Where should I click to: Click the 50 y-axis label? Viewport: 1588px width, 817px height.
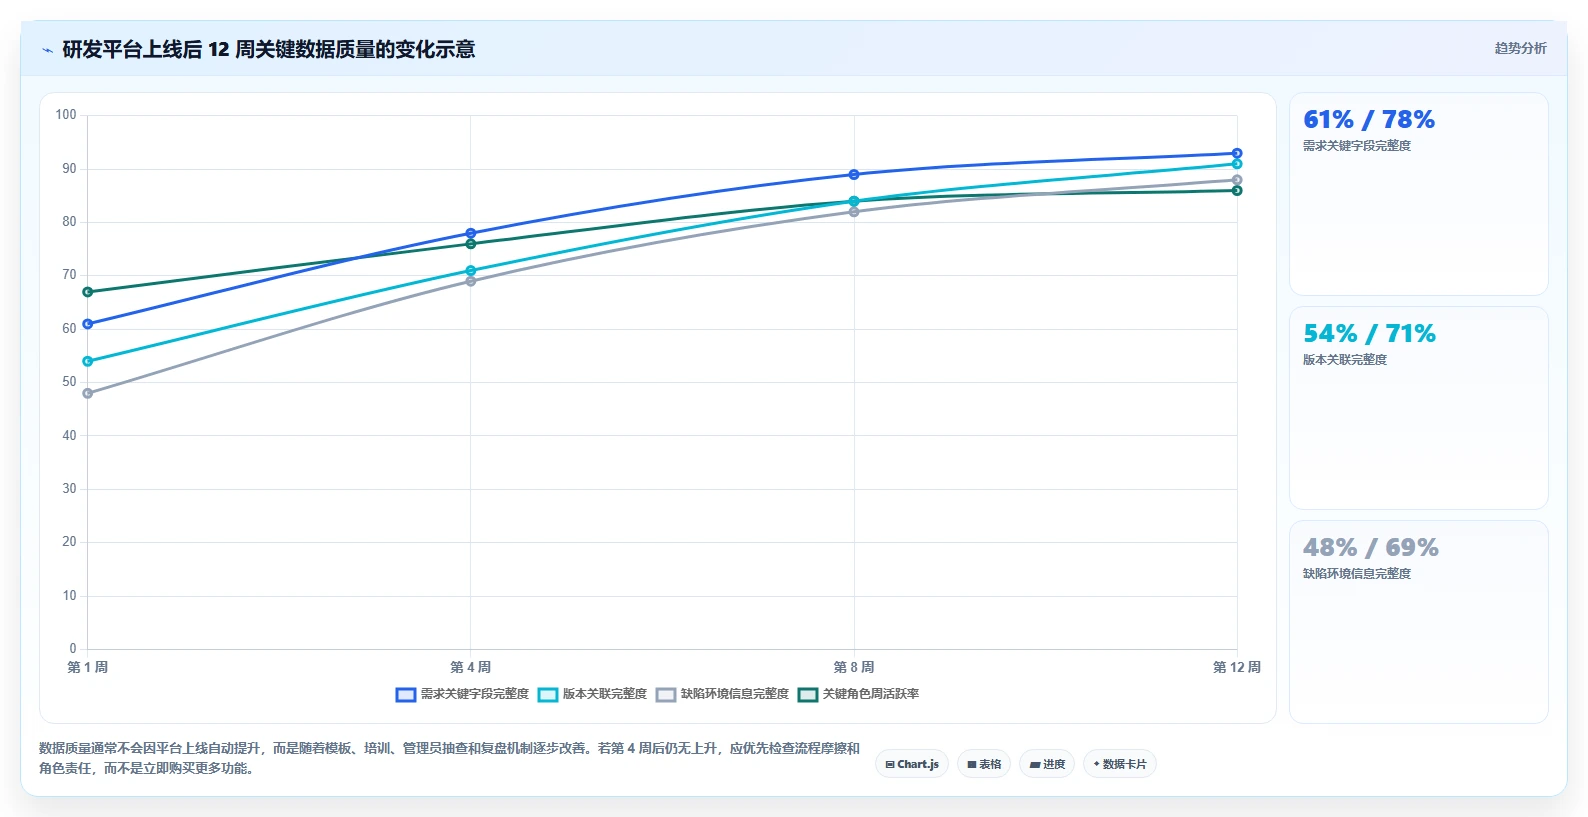(x=69, y=382)
